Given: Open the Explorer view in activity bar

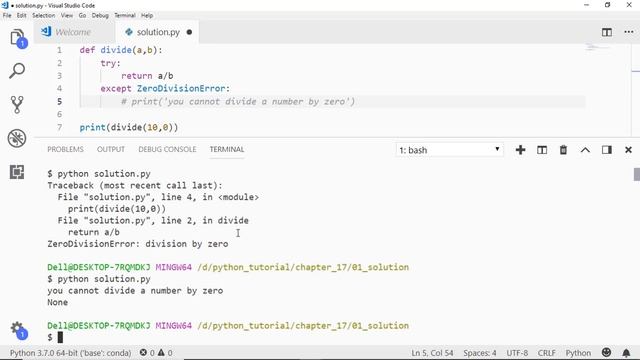Looking at the screenshot, I should pos(17,38).
